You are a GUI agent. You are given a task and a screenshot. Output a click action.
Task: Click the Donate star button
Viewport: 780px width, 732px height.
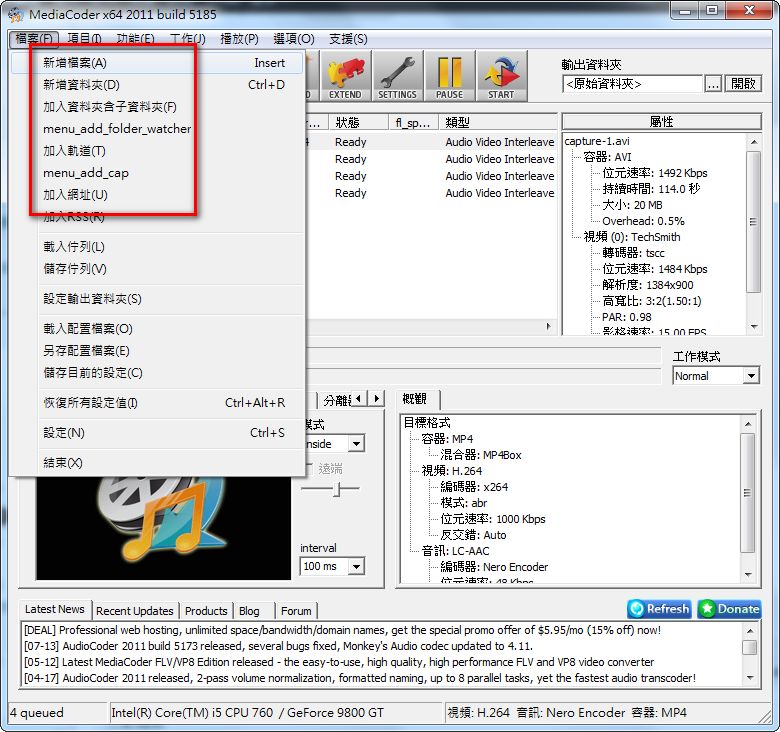point(729,609)
